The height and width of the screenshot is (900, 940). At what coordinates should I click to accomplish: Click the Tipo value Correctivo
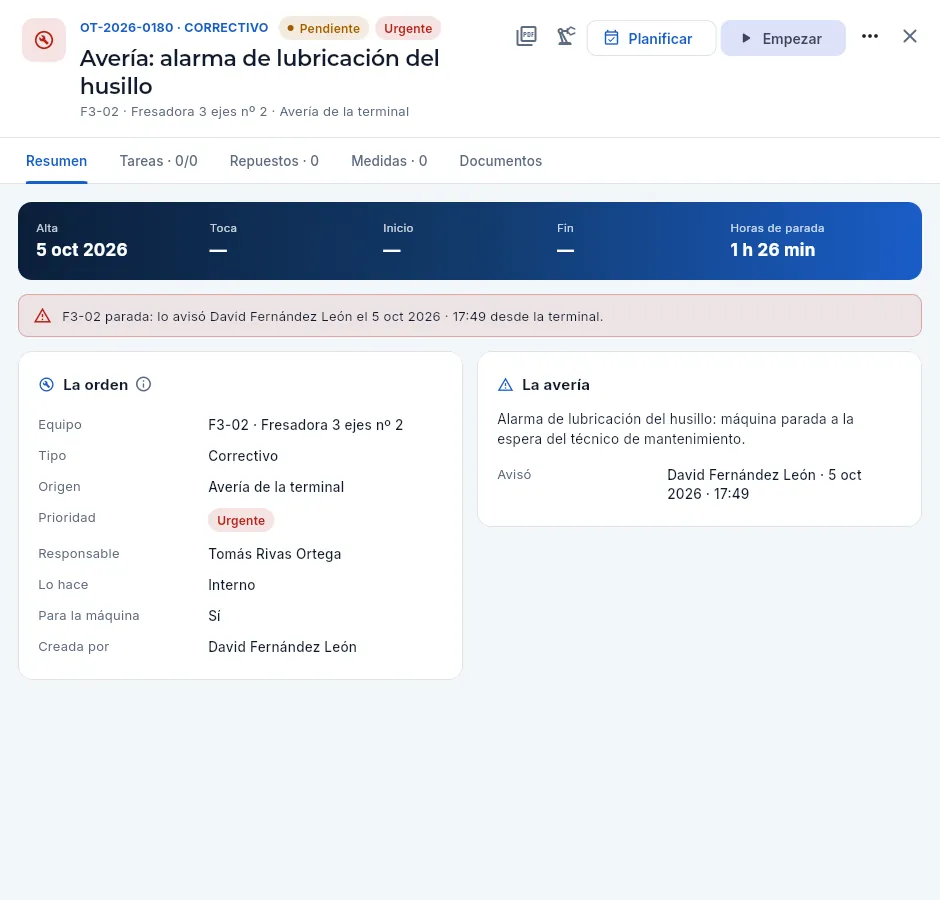[x=243, y=456]
